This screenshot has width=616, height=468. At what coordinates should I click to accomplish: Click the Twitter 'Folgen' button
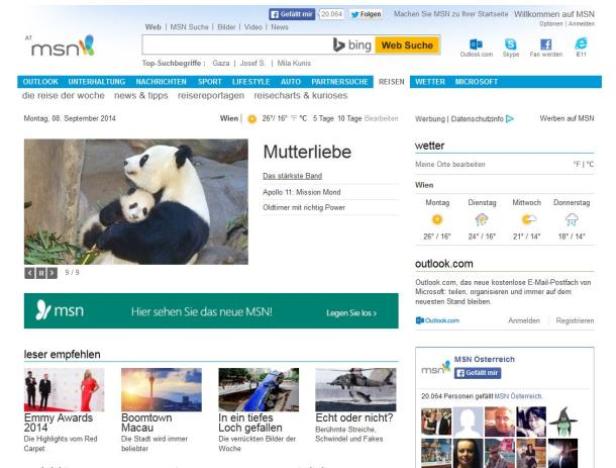coord(366,14)
